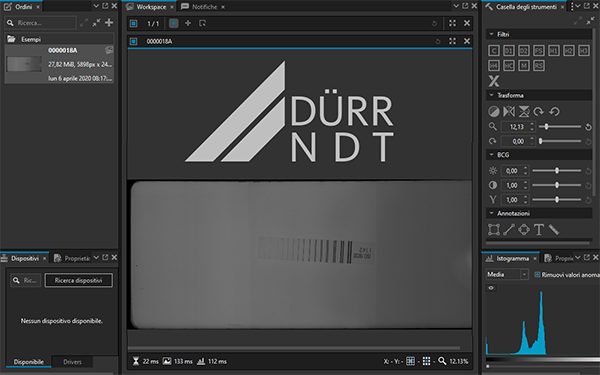
Task: Adjust the brightness slider in BCG
Action: [x=557, y=171]
